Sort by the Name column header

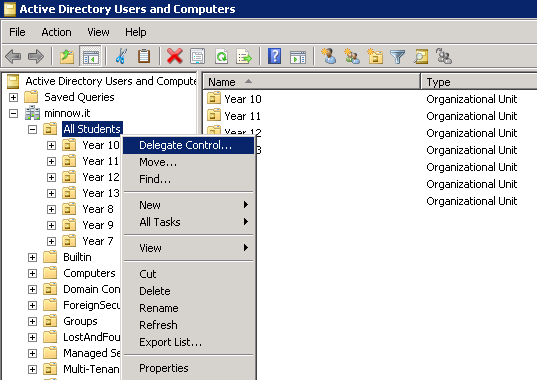coord(312,82)
